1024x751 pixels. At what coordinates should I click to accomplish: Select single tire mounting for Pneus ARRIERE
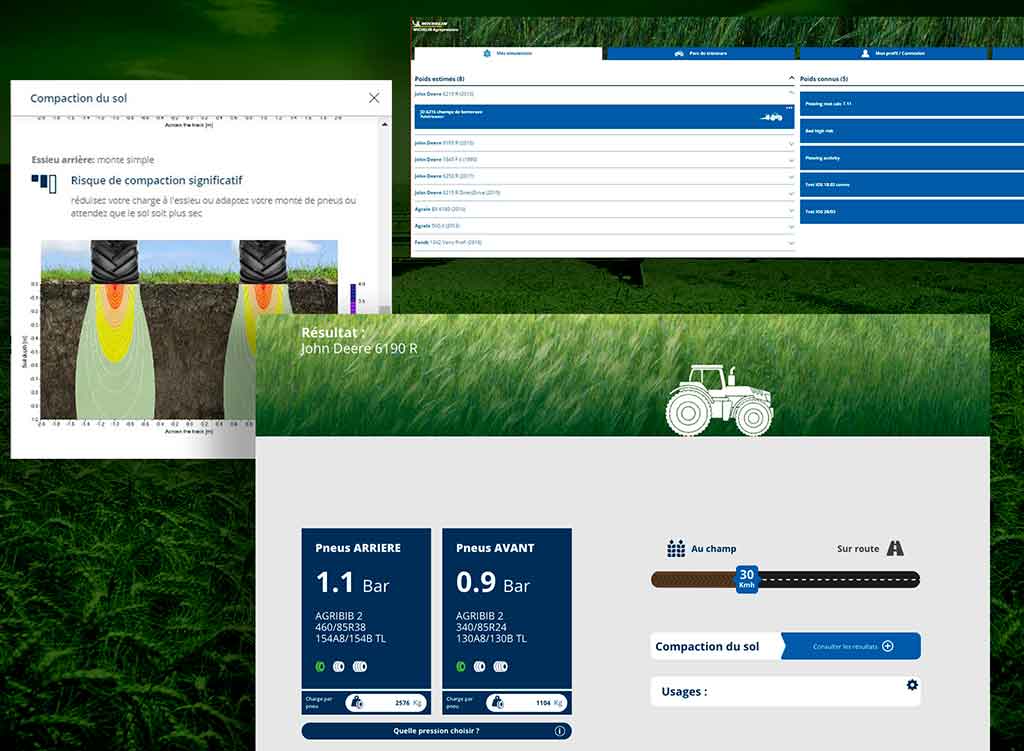pyautogui.click(x=320, y=667)
